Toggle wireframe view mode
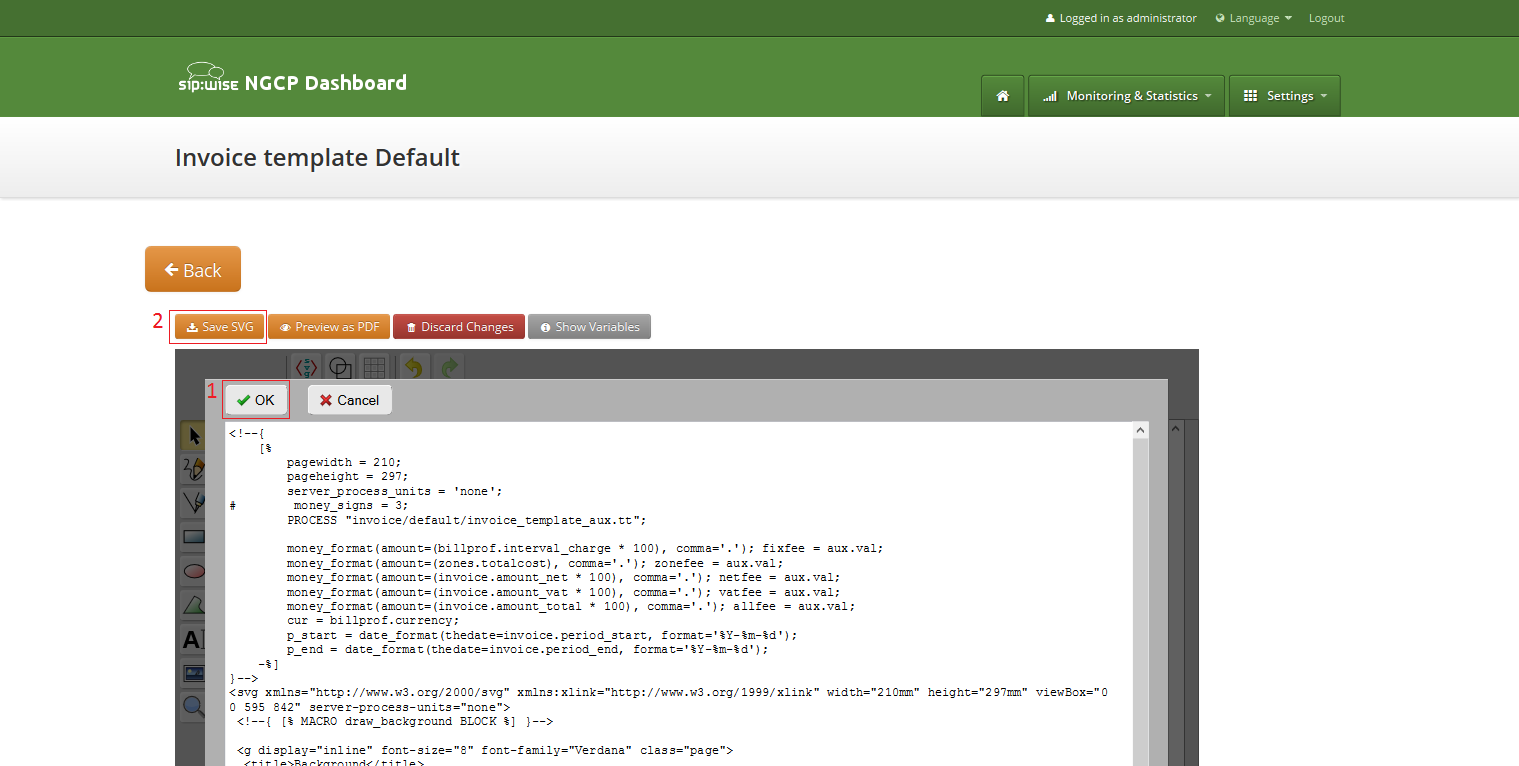Viewport: 1519px width, 766px height. pos(339,367)
